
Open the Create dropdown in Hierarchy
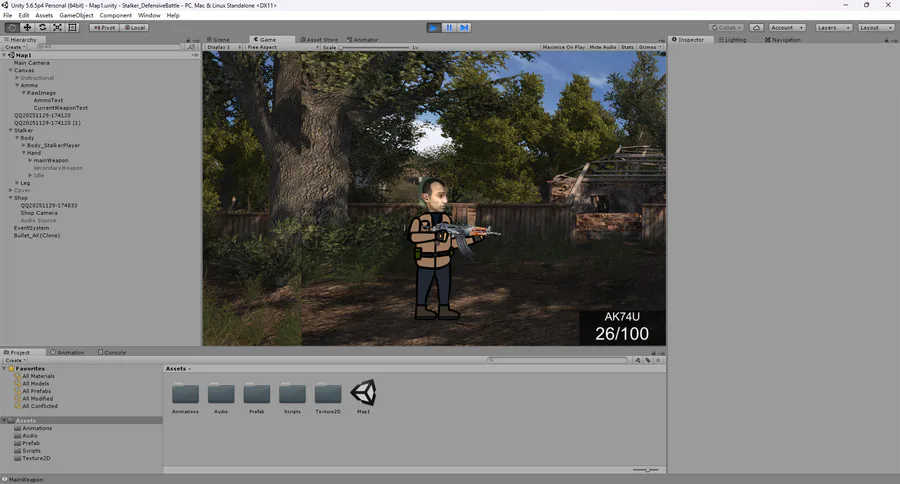point(15,47)
